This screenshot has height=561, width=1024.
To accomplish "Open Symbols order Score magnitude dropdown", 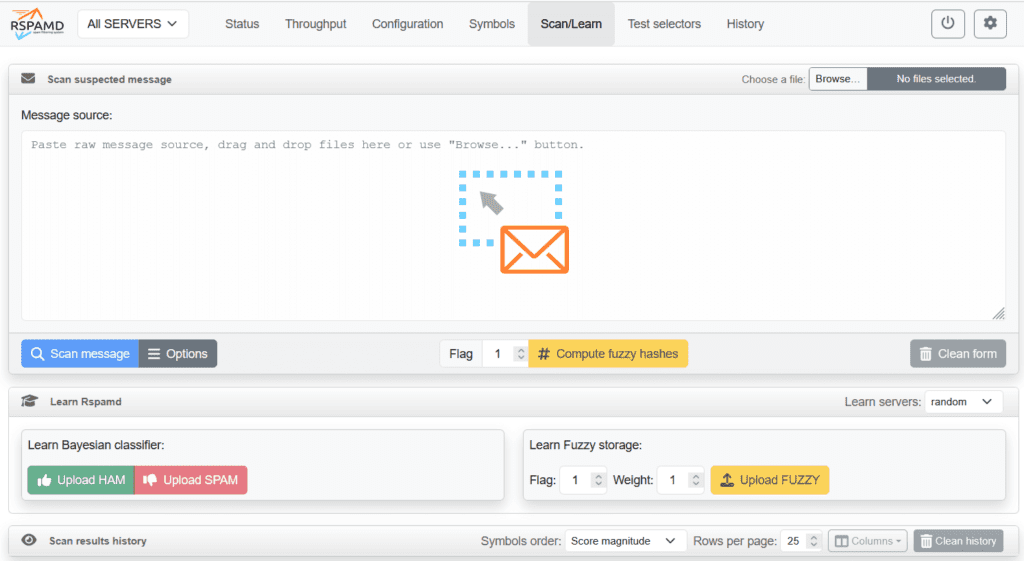I will click(x=625, y=541).
